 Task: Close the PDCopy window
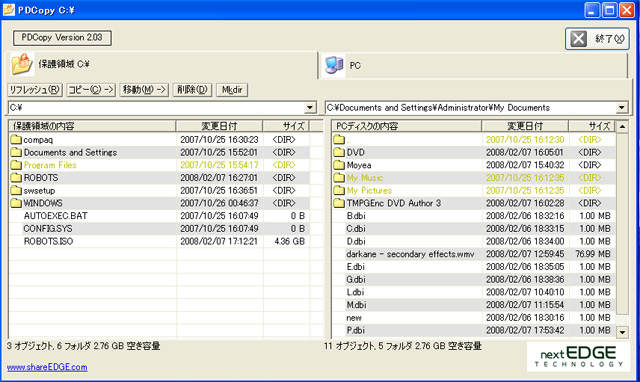click(x=627, y=10)
